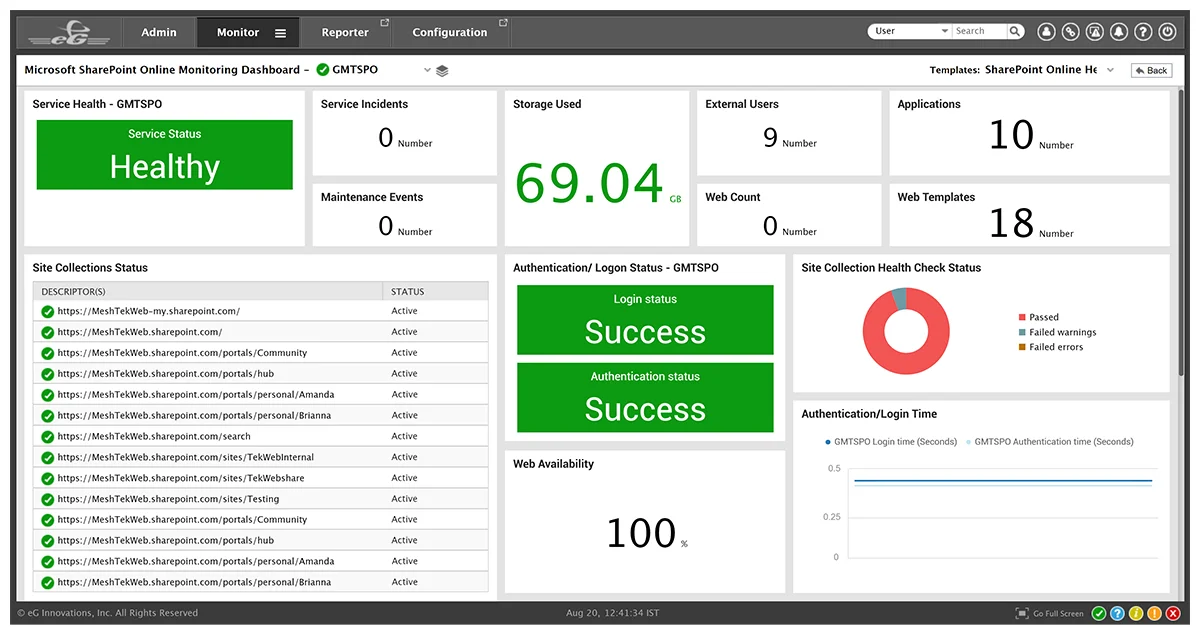1200x634 pixels.
Task: Open the Reporter tab
Action: tap(345, 32)
